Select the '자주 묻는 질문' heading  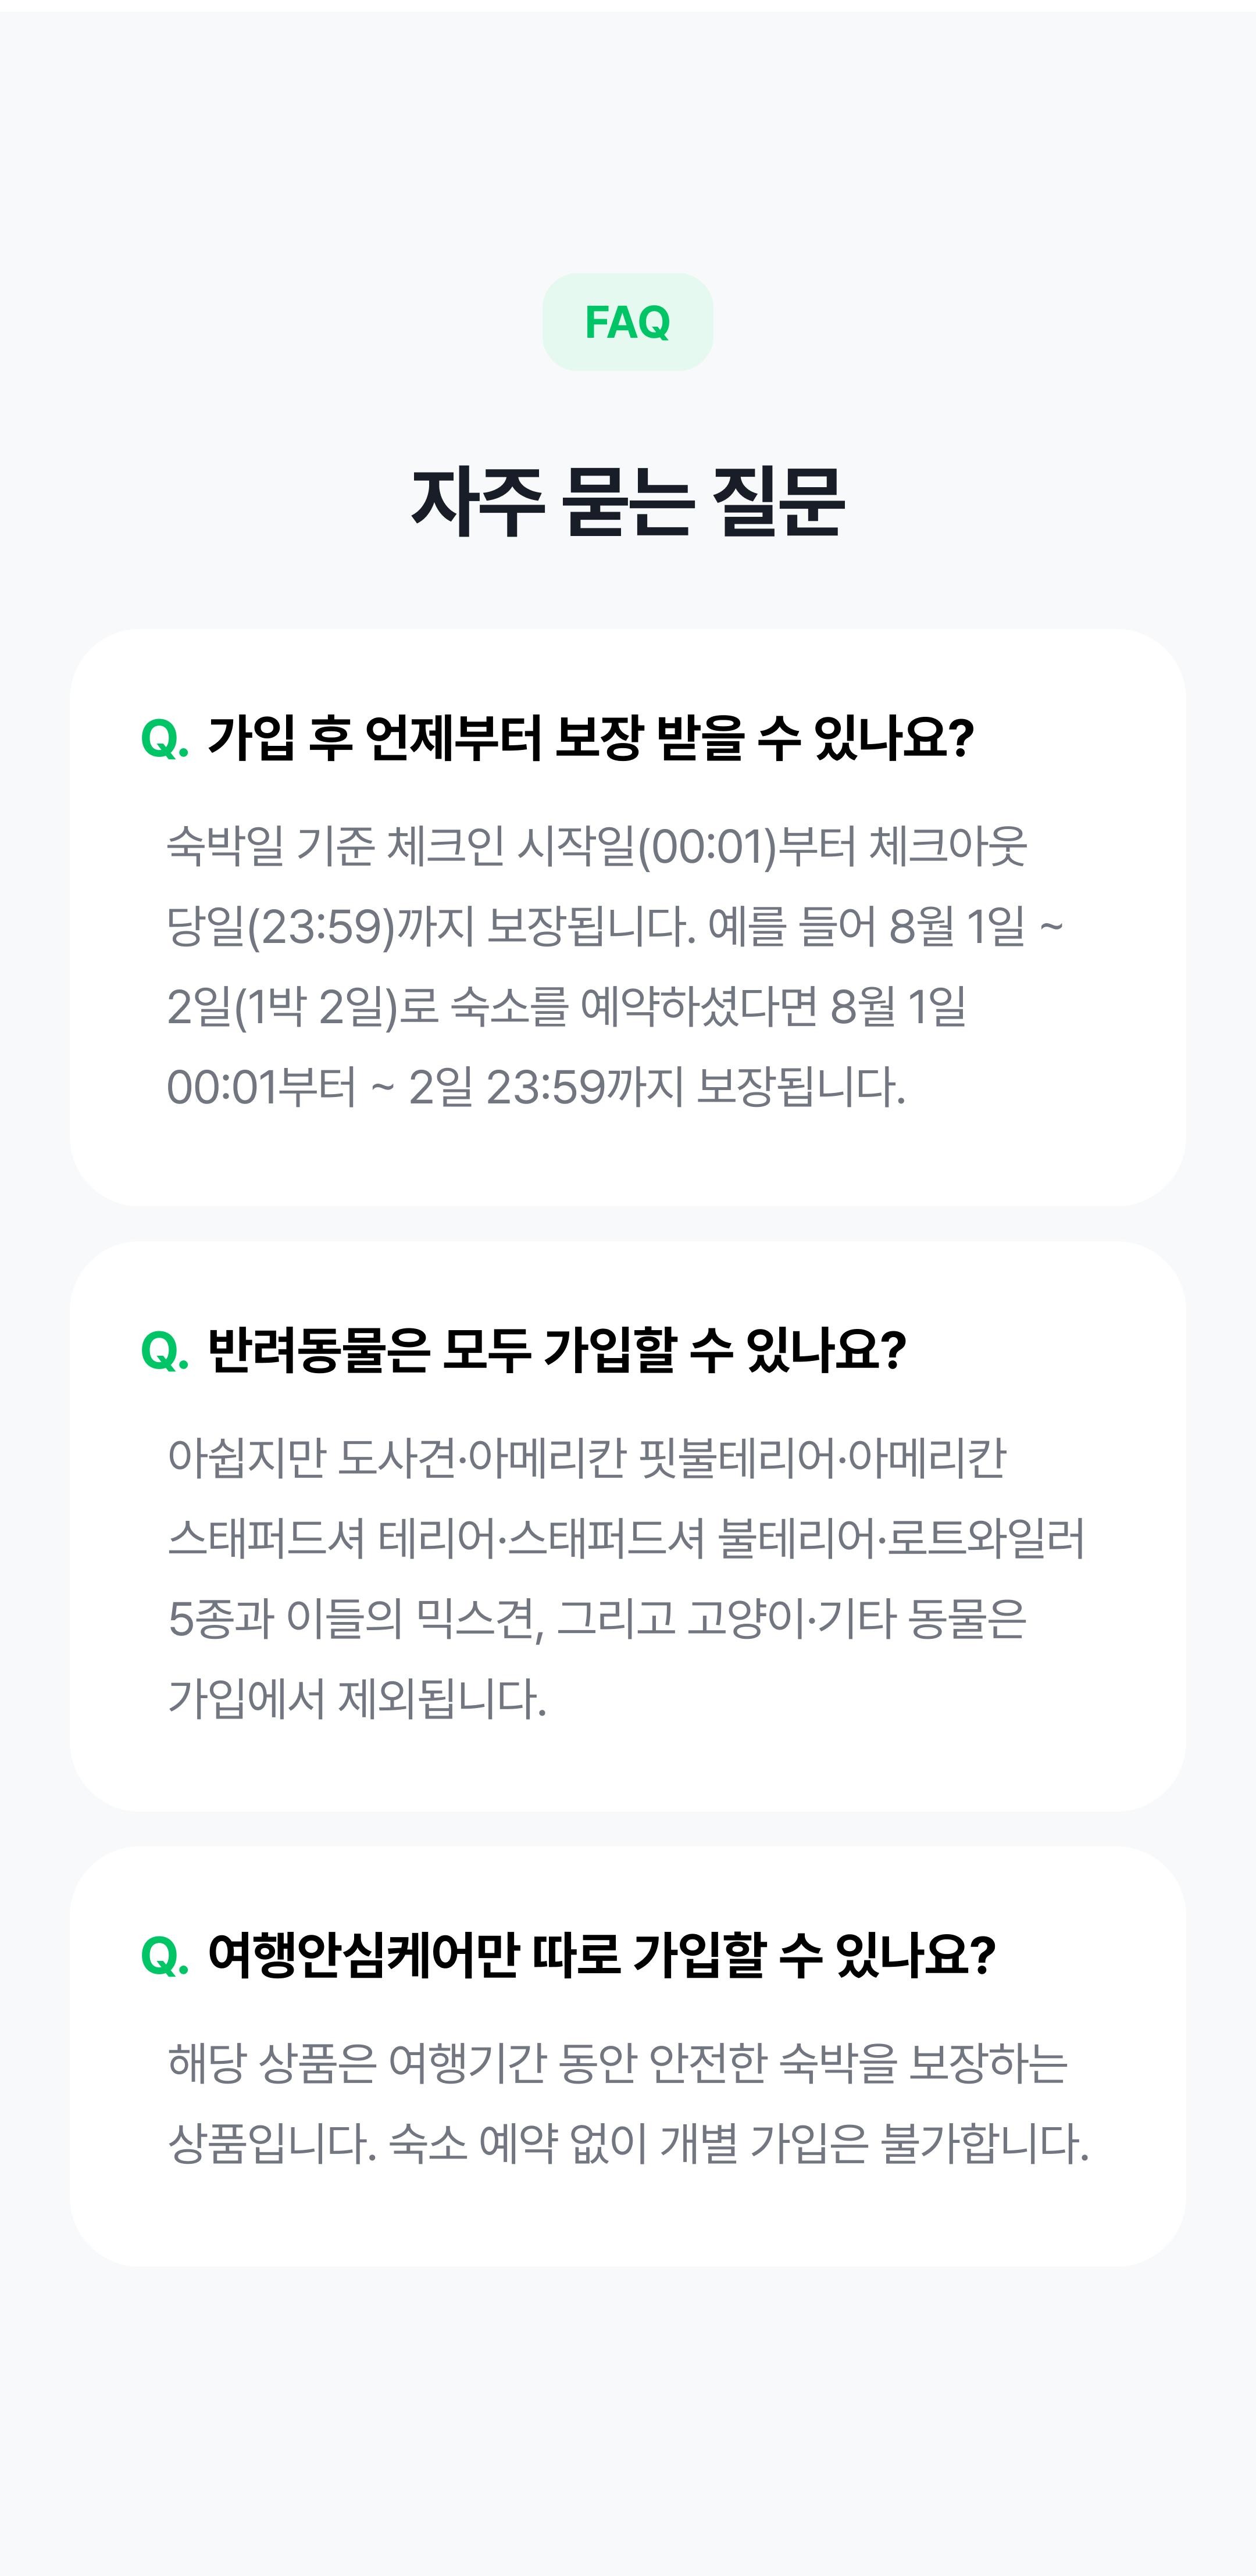[628, 502]
